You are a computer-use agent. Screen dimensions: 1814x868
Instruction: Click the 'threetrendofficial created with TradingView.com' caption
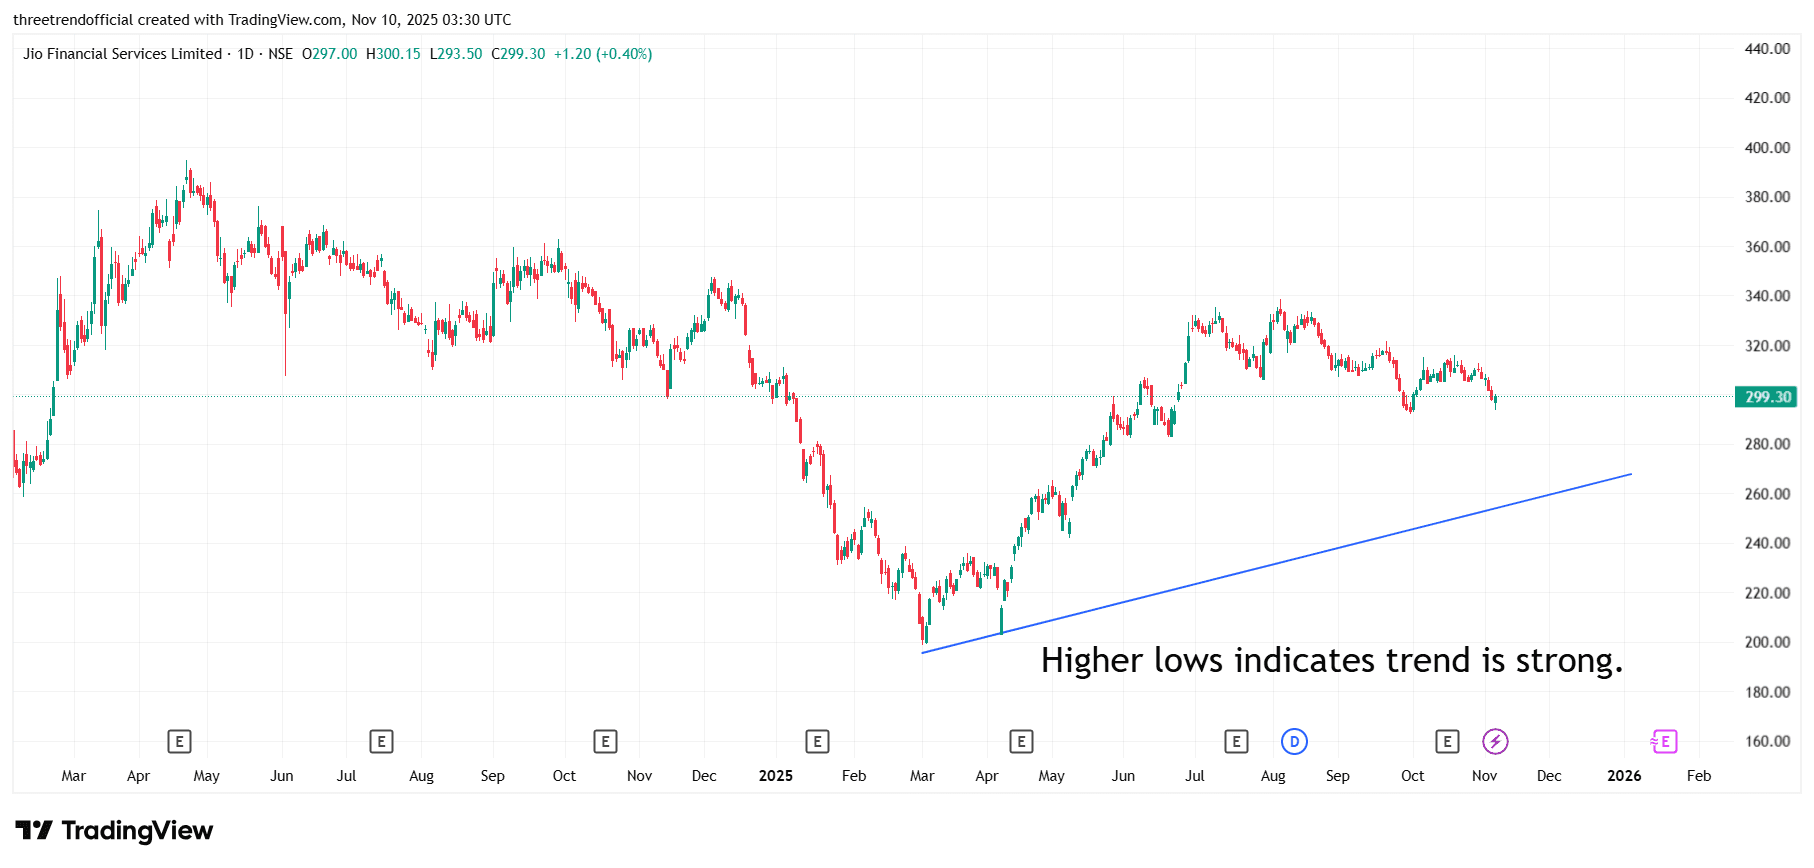click(x=178, y=20)
